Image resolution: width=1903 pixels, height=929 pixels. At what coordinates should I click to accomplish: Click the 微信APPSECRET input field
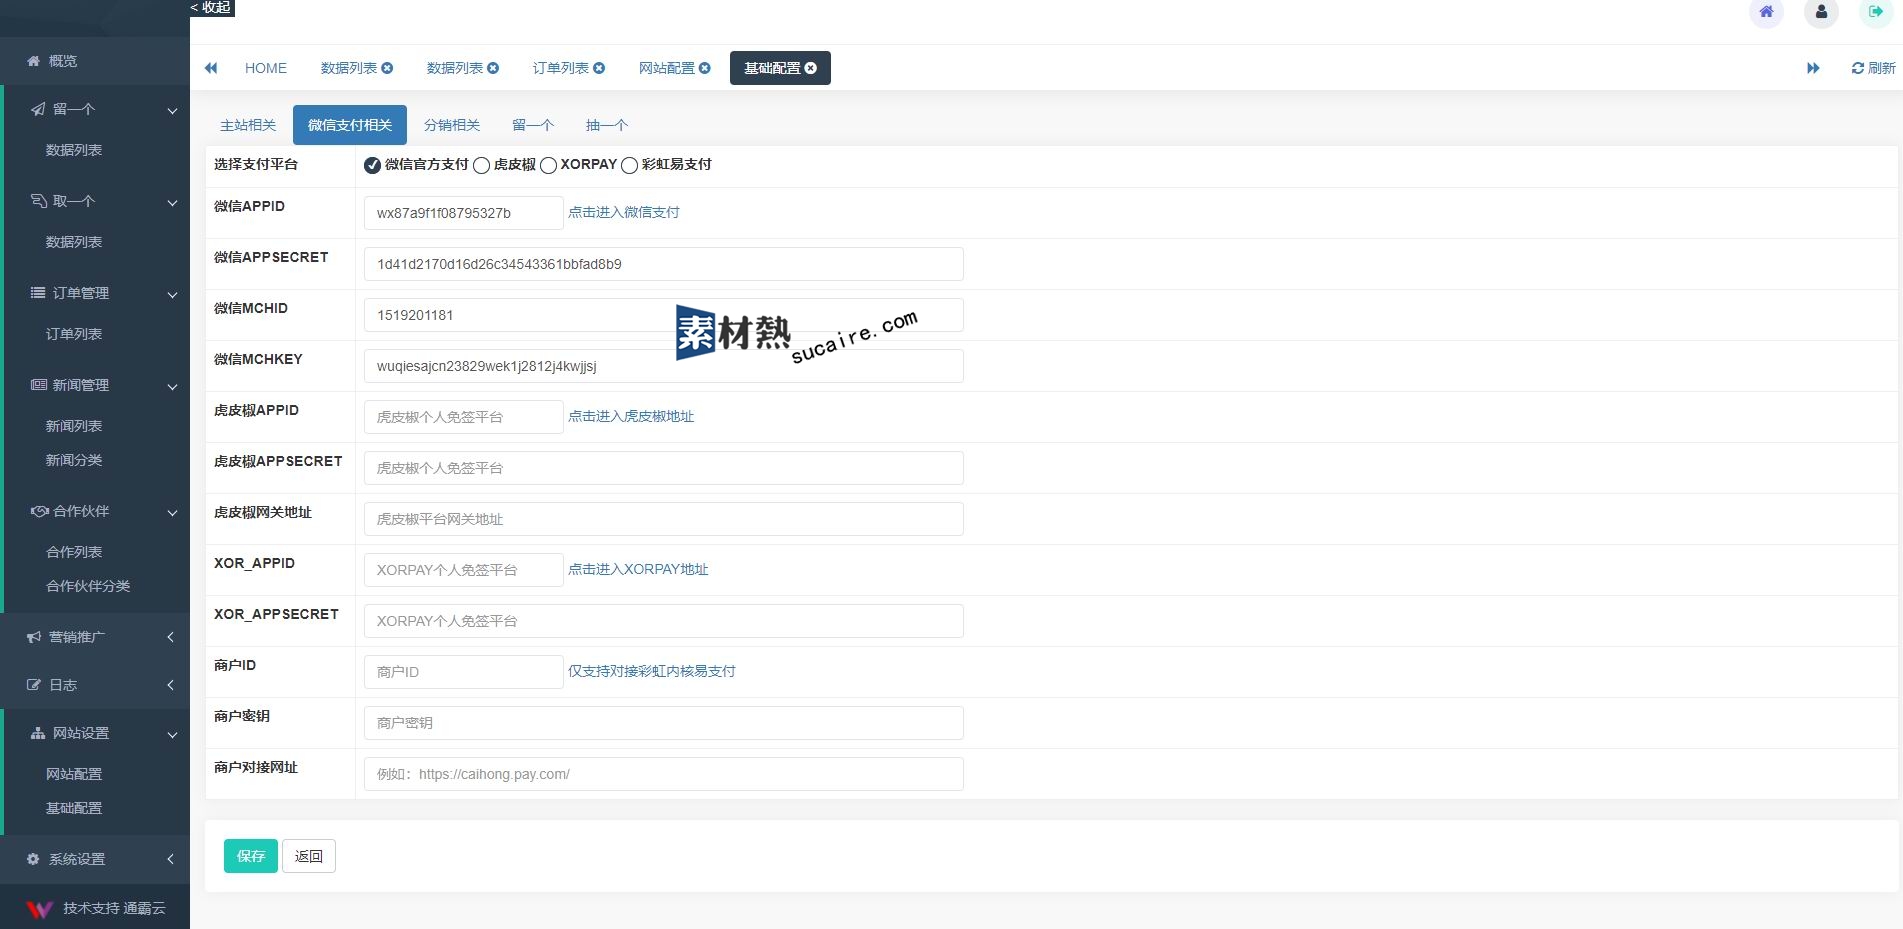[x=664, y=264]
